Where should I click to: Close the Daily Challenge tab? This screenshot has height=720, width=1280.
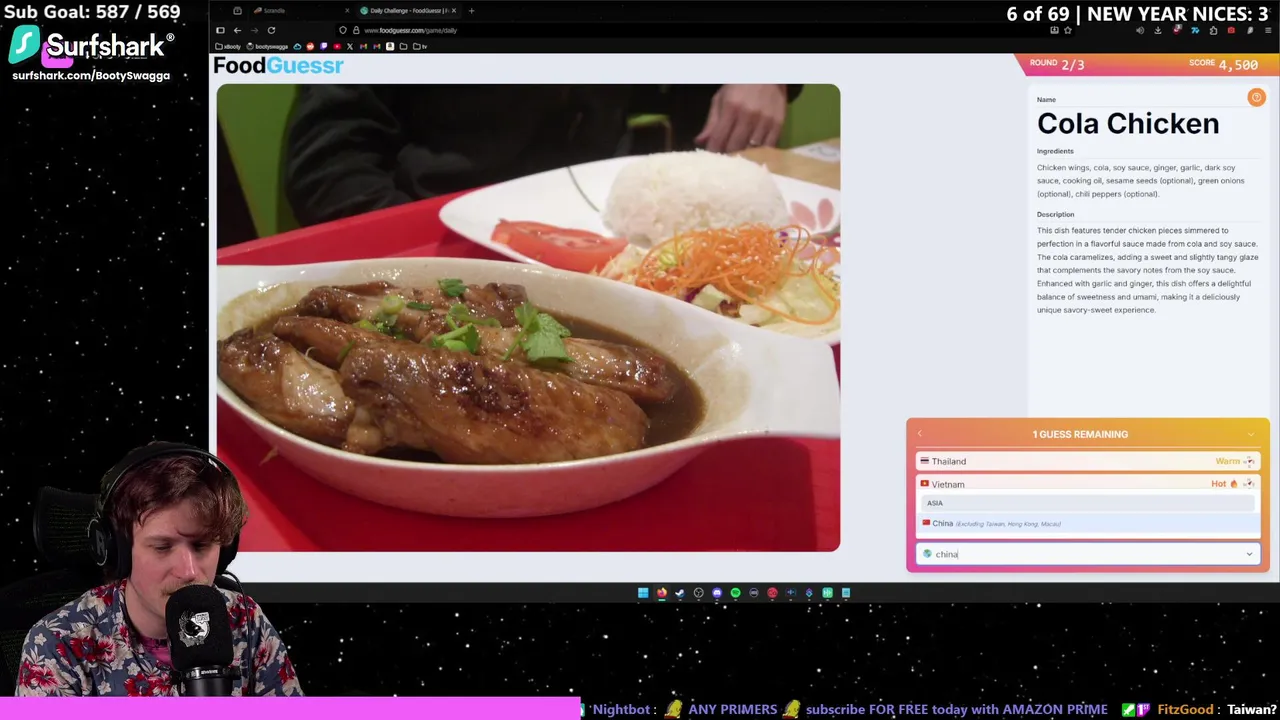(x=454, y=11)
